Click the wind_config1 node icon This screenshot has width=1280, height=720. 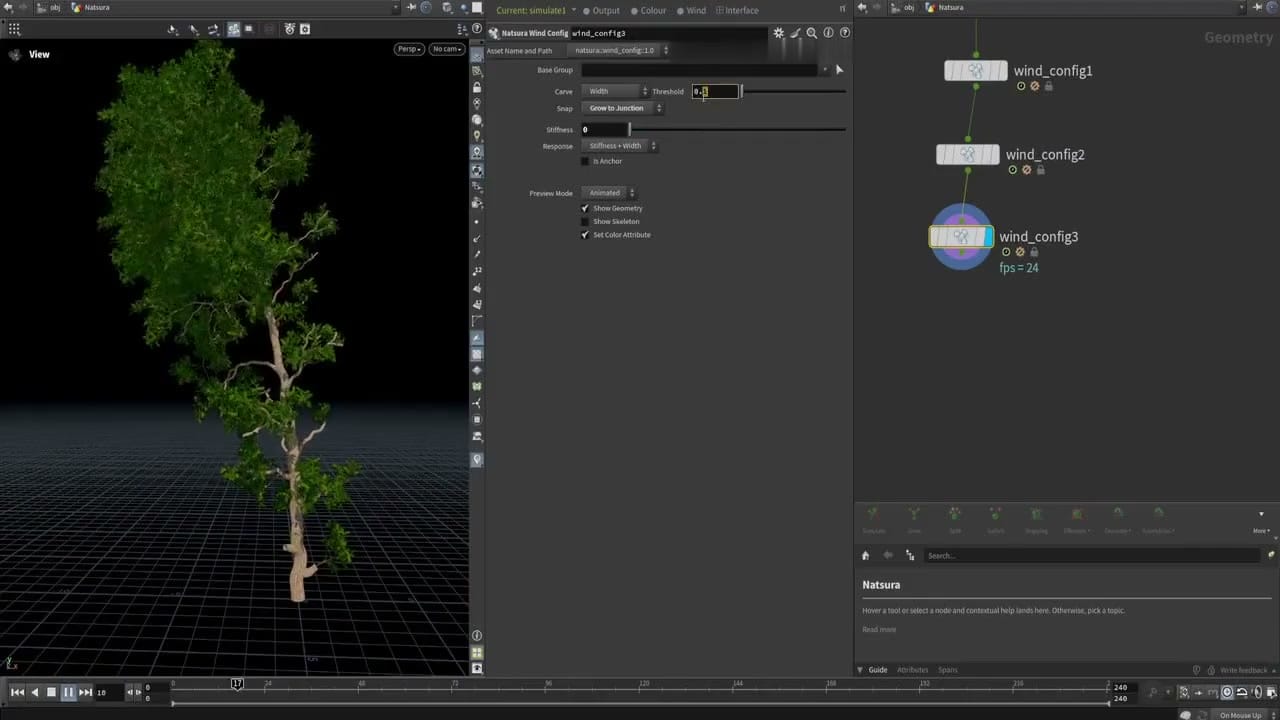pos(975,71)
